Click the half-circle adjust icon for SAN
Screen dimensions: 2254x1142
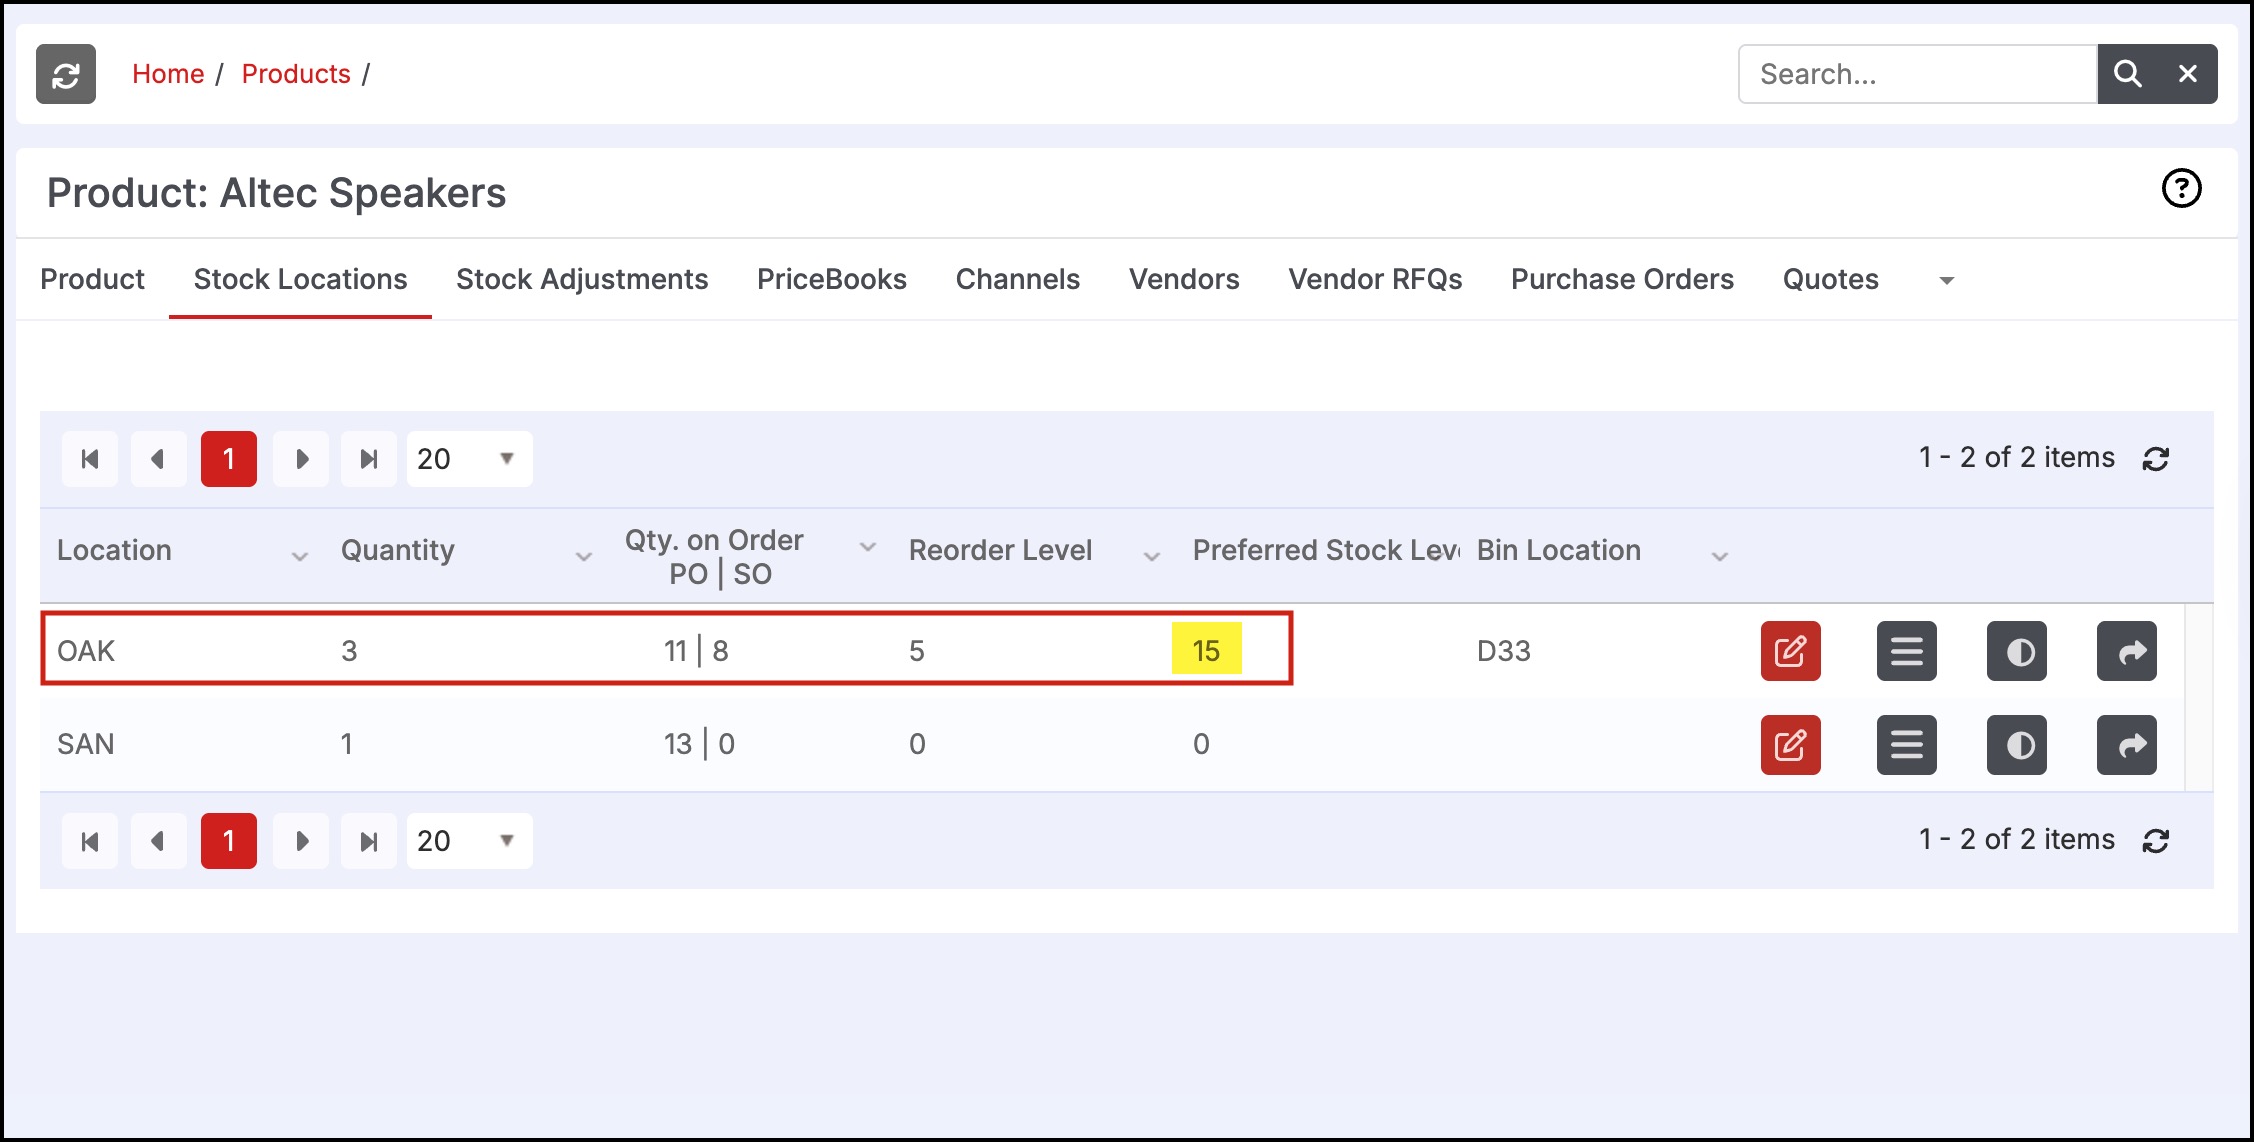[x=2017, y=745]
